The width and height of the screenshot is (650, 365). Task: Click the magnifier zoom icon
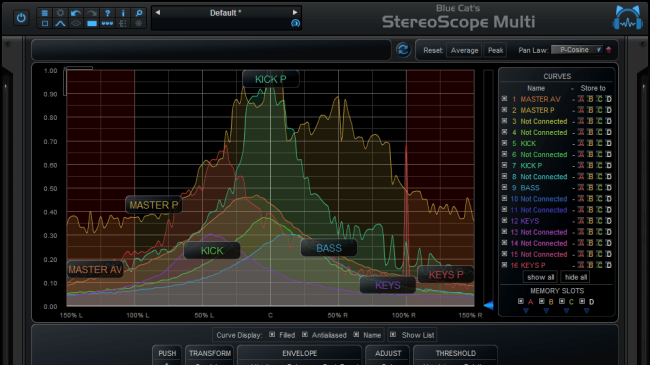coord(139,13)
